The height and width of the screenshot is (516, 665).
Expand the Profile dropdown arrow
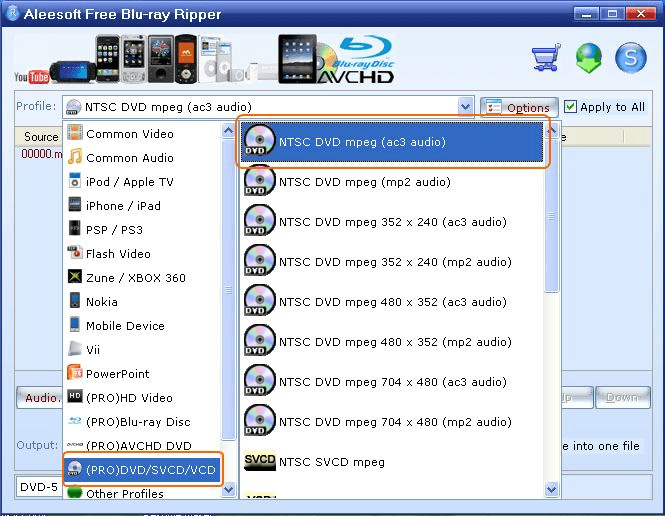click(465, 106)
